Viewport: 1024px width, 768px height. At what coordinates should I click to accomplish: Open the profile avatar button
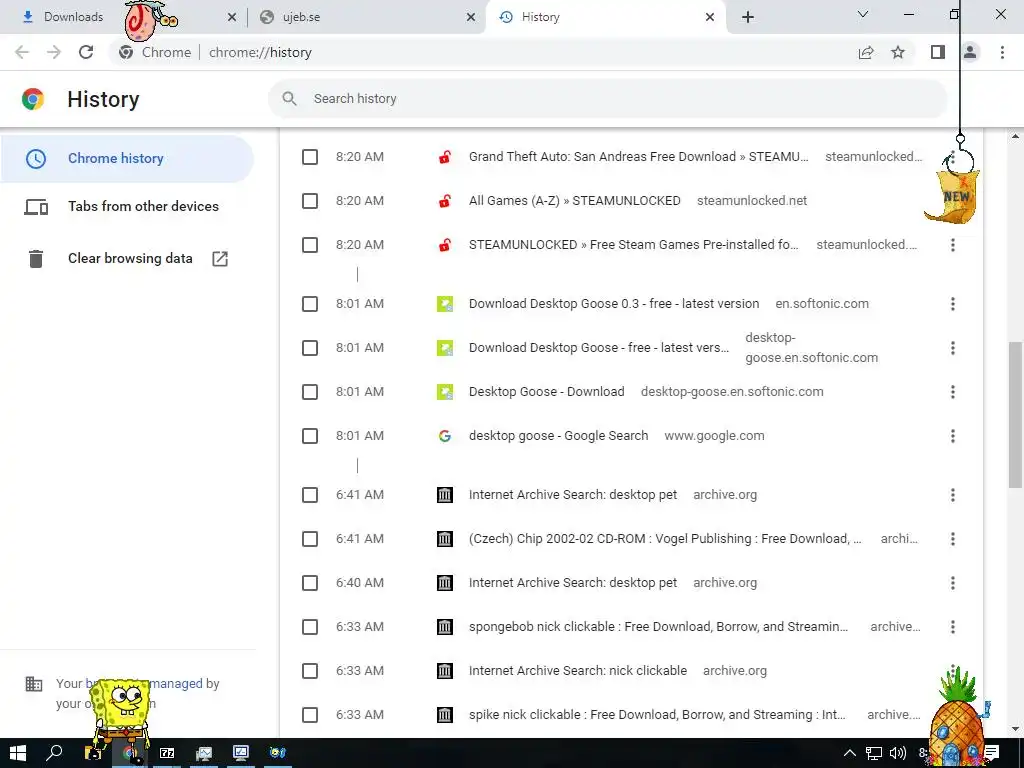point(970,52)
